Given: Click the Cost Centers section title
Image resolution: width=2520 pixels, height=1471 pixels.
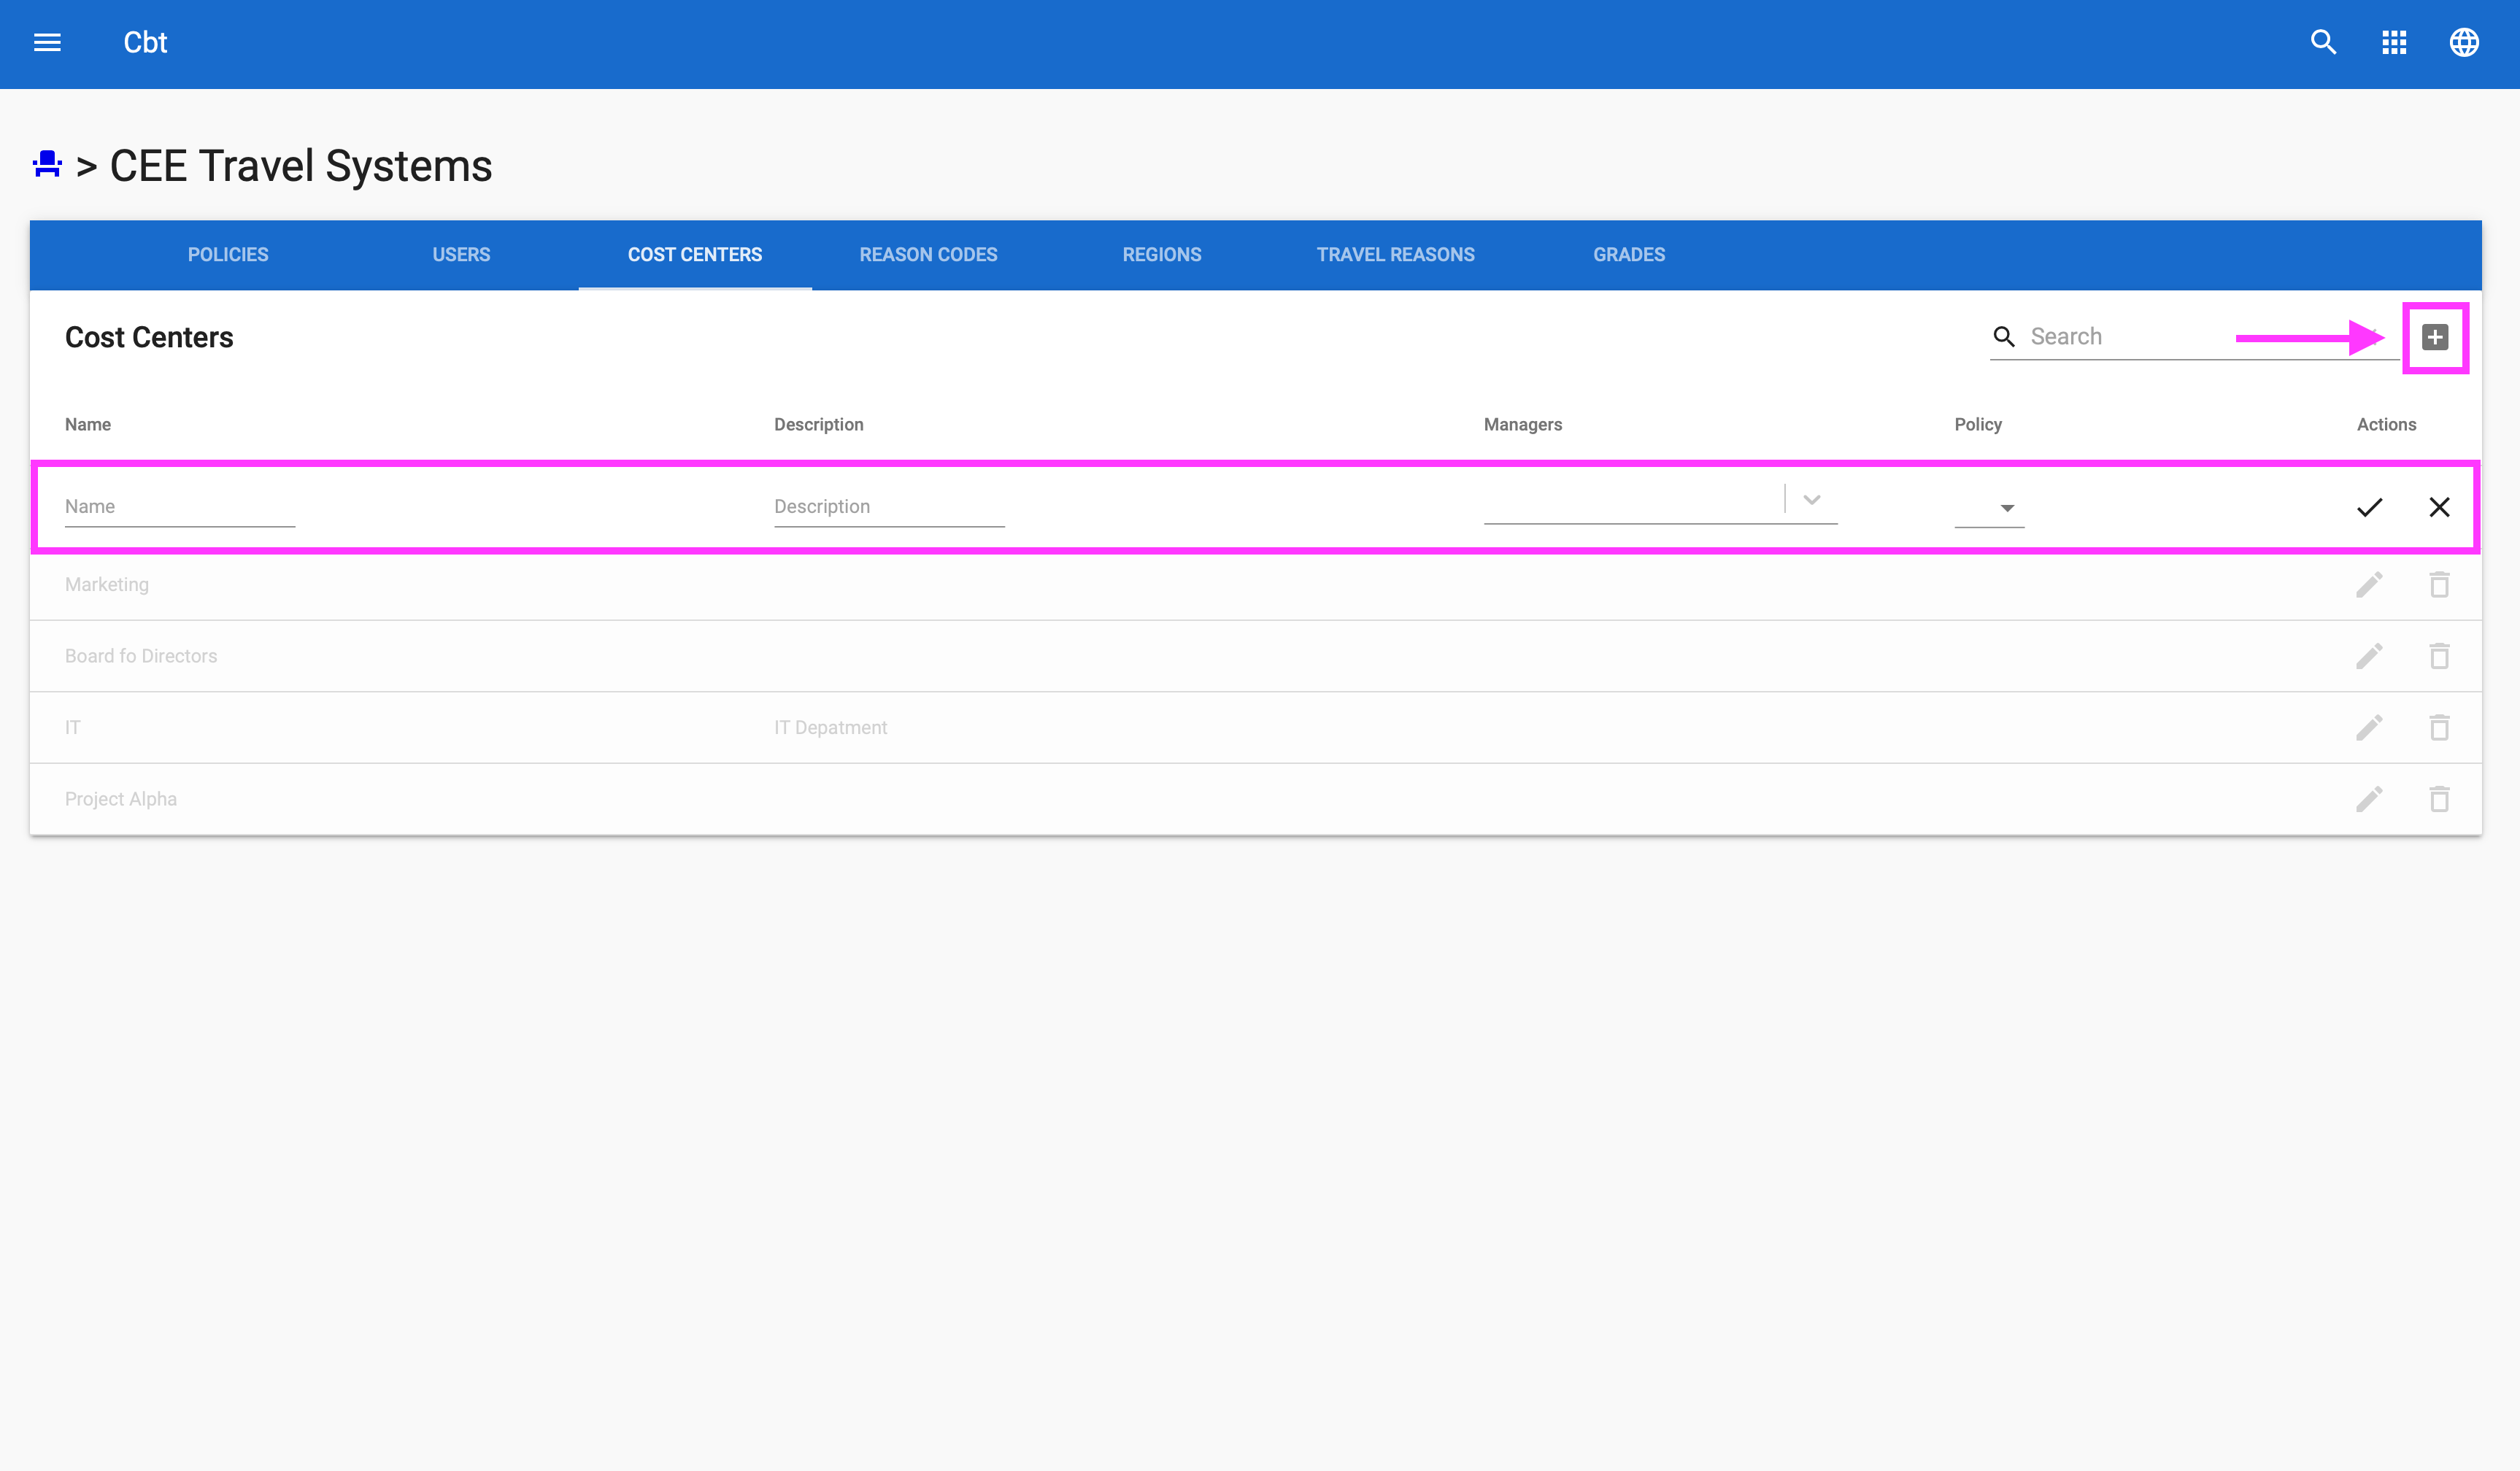Looking at the screenshot, I should pos(149,338).
